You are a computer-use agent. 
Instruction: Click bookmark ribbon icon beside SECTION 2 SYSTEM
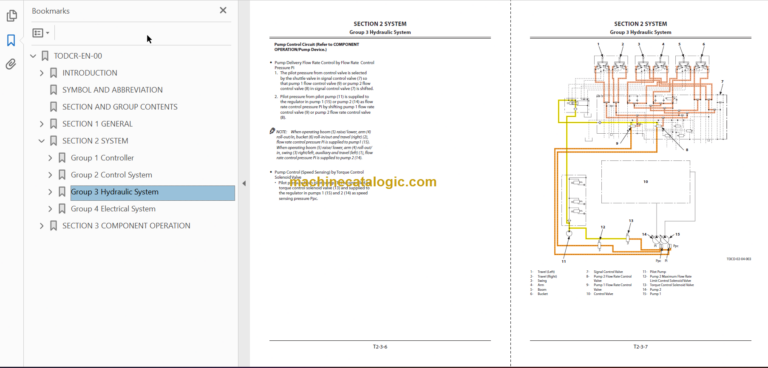[x=53, y=141]
